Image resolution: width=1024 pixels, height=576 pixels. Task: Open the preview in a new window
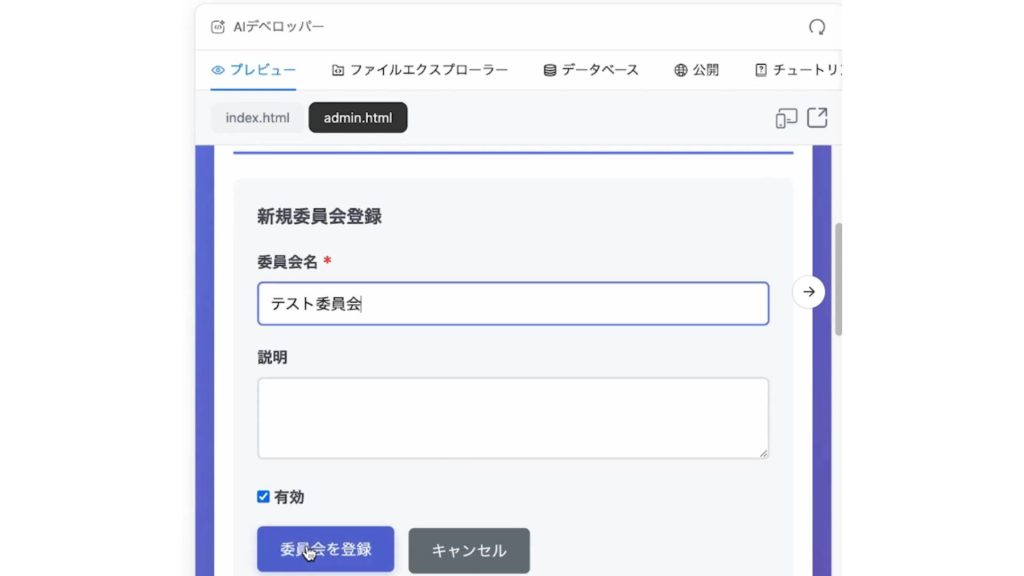[817, 118]
